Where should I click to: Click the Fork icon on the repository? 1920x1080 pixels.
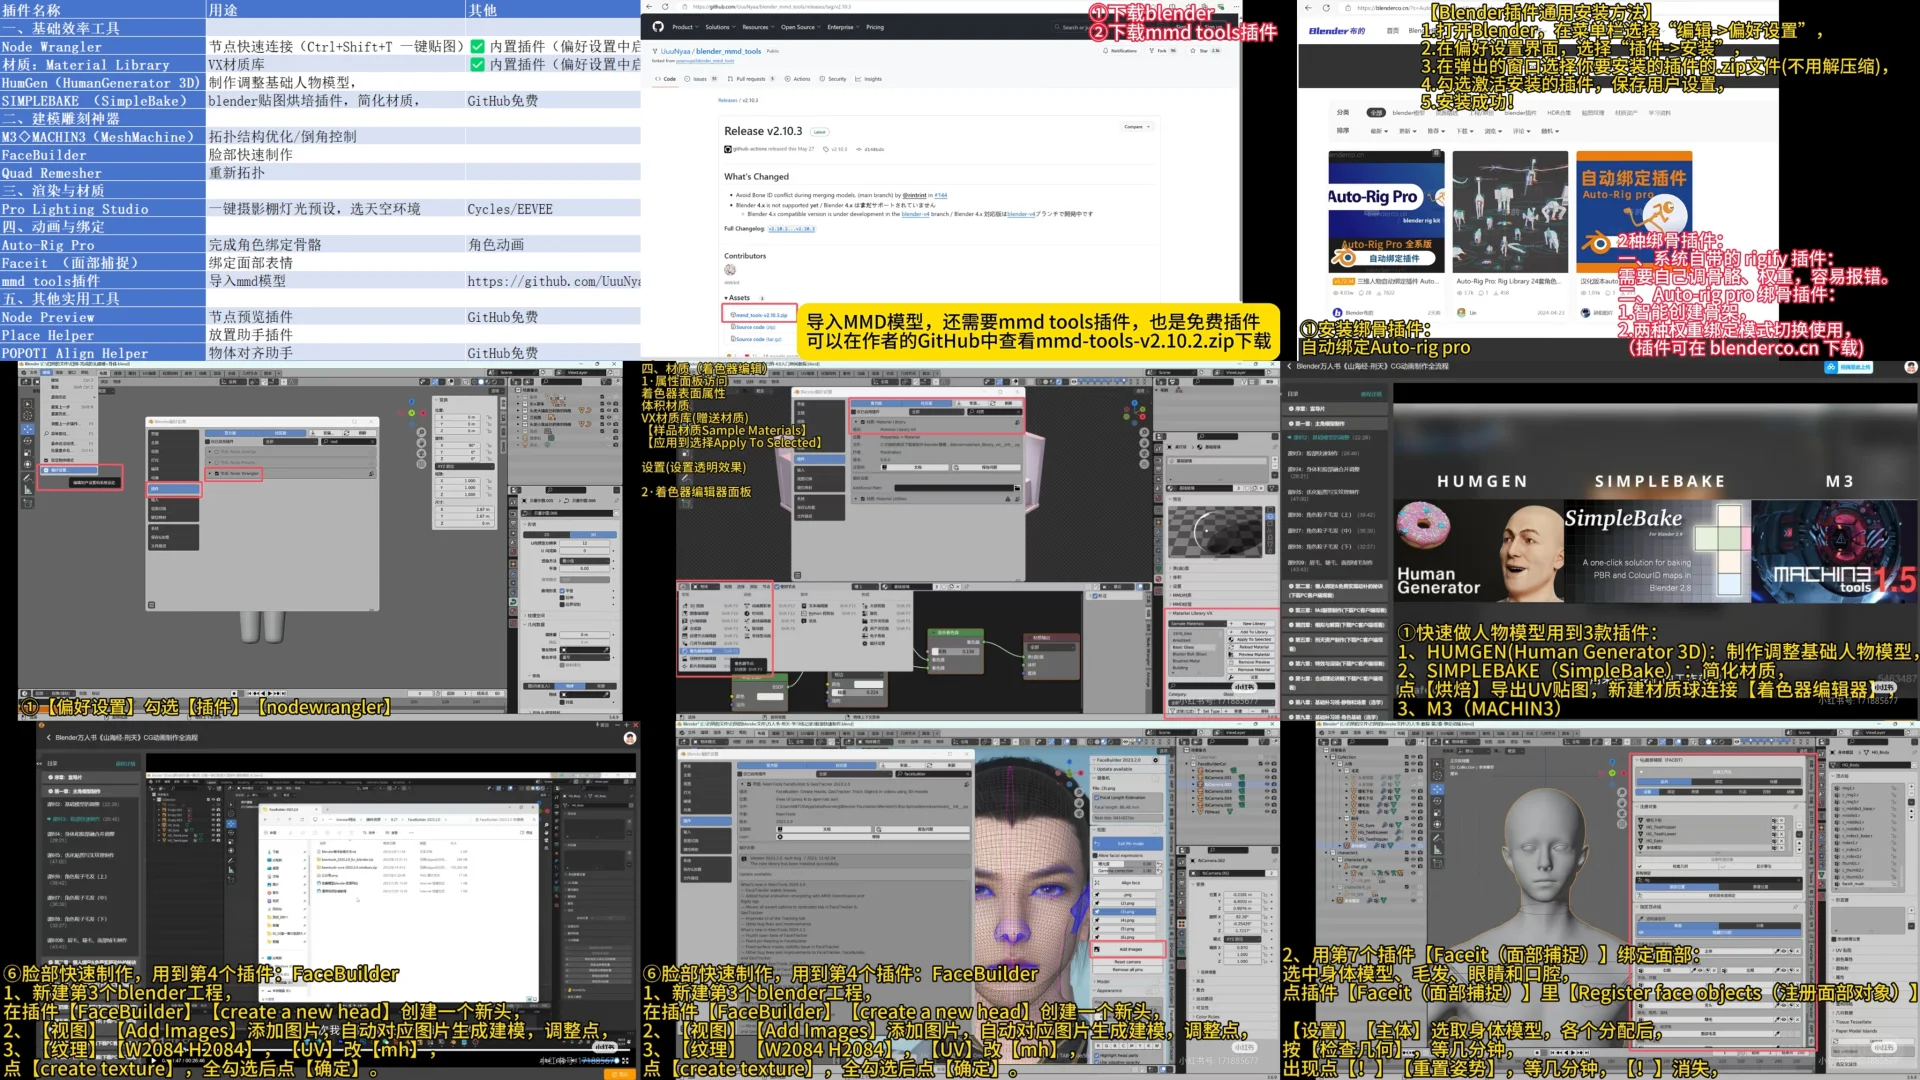1151,51
